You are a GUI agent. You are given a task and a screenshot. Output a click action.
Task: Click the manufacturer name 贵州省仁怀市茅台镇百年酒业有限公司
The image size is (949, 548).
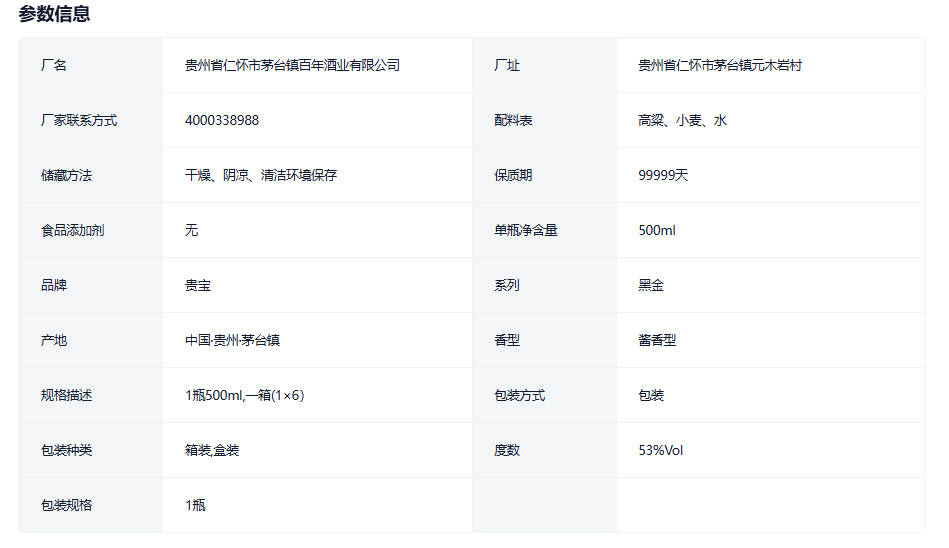pyautogui.click(x=292, y=65)
